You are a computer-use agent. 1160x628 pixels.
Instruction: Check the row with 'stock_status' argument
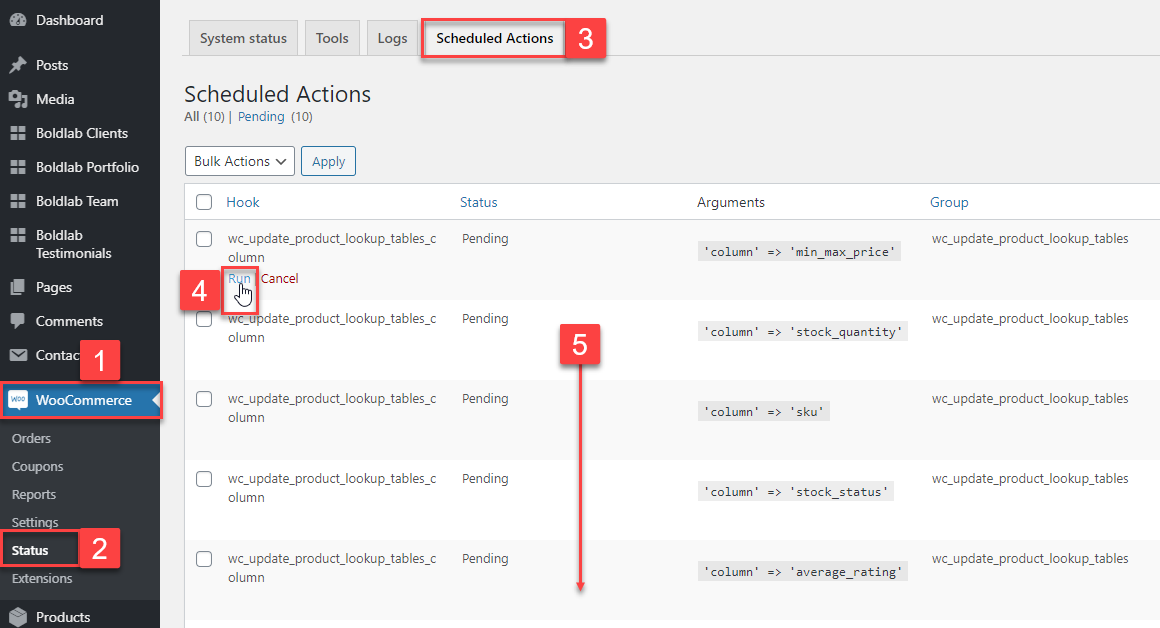[x=204, y=479]
